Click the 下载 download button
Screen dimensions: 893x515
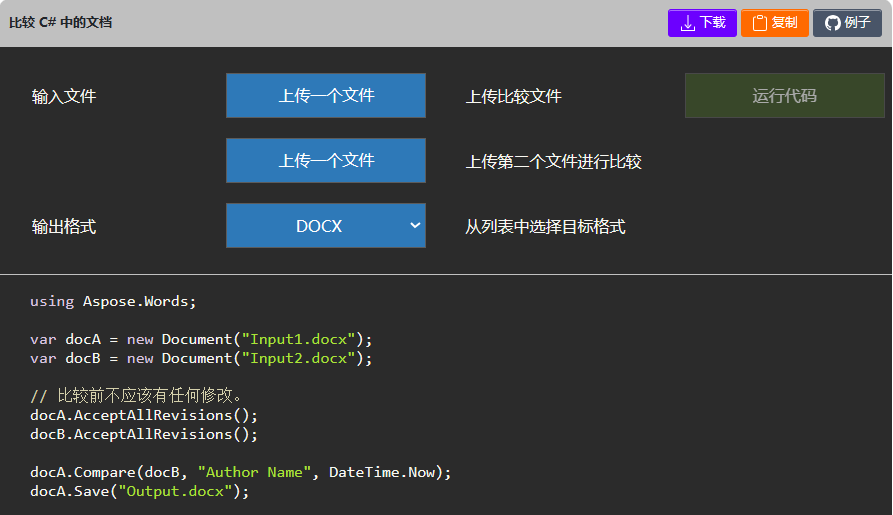[x=702, y=23]
